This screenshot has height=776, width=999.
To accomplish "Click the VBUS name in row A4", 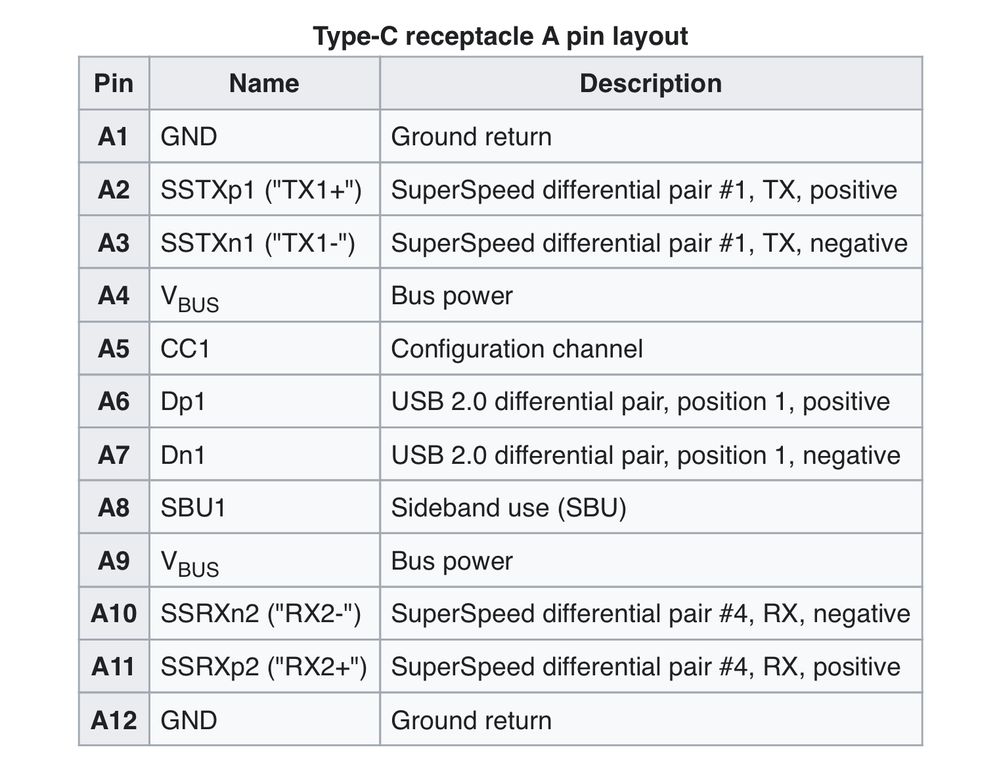I will 190,298.
